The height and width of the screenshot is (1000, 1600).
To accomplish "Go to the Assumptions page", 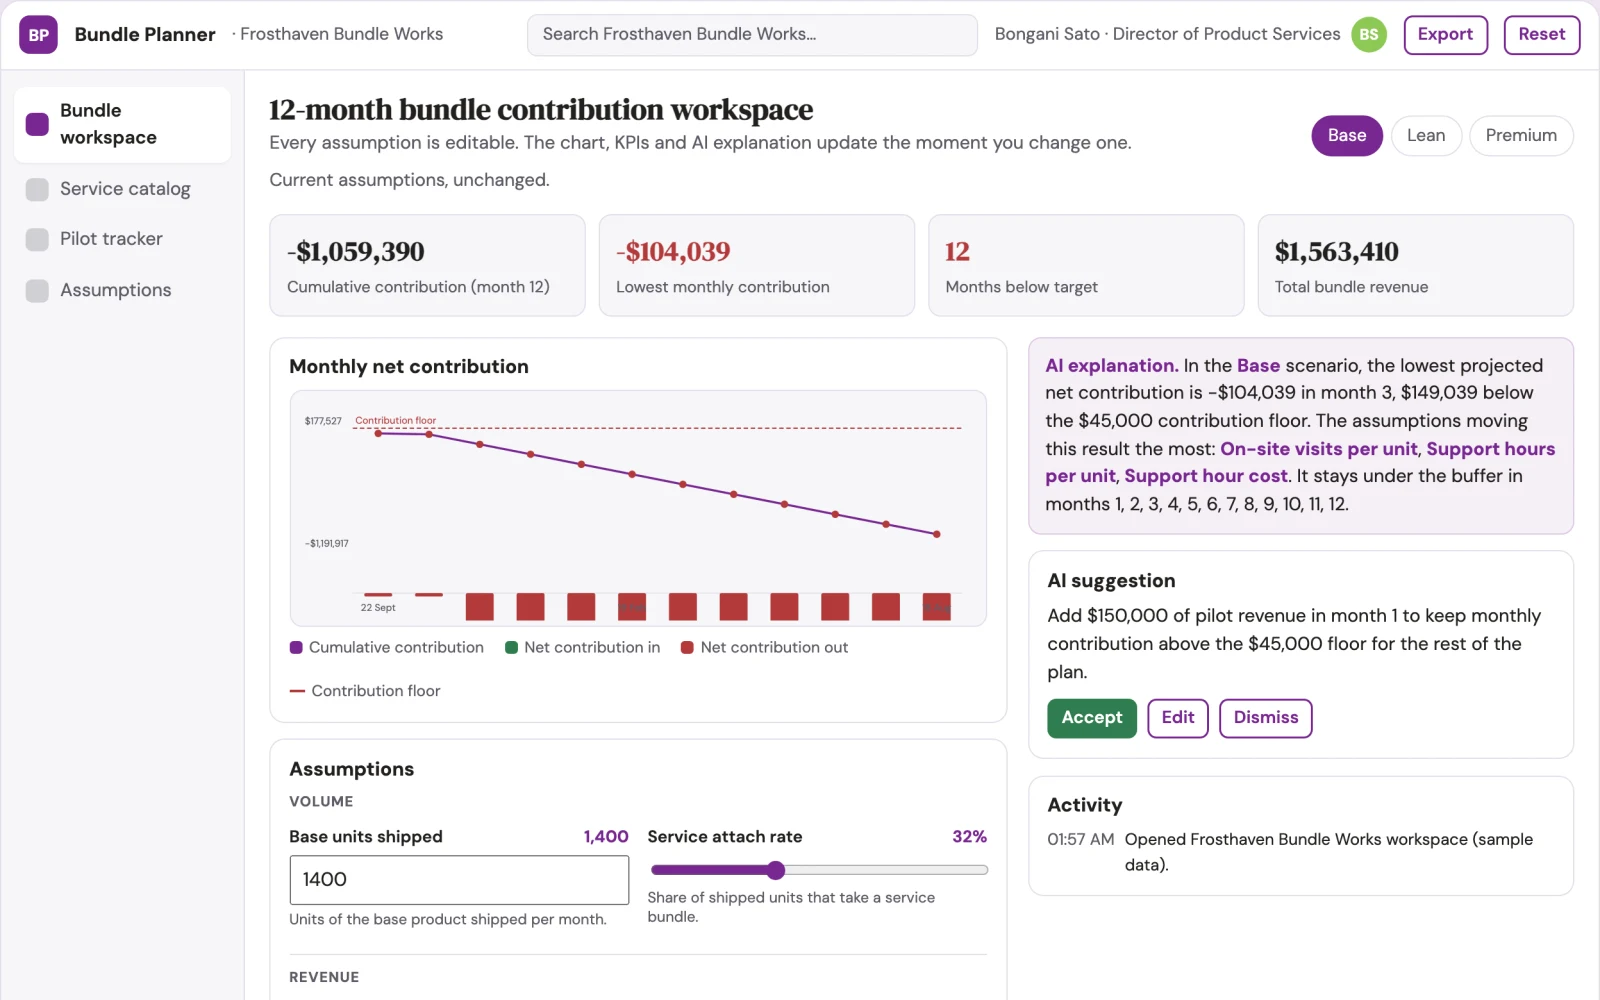I will point(122,290).
